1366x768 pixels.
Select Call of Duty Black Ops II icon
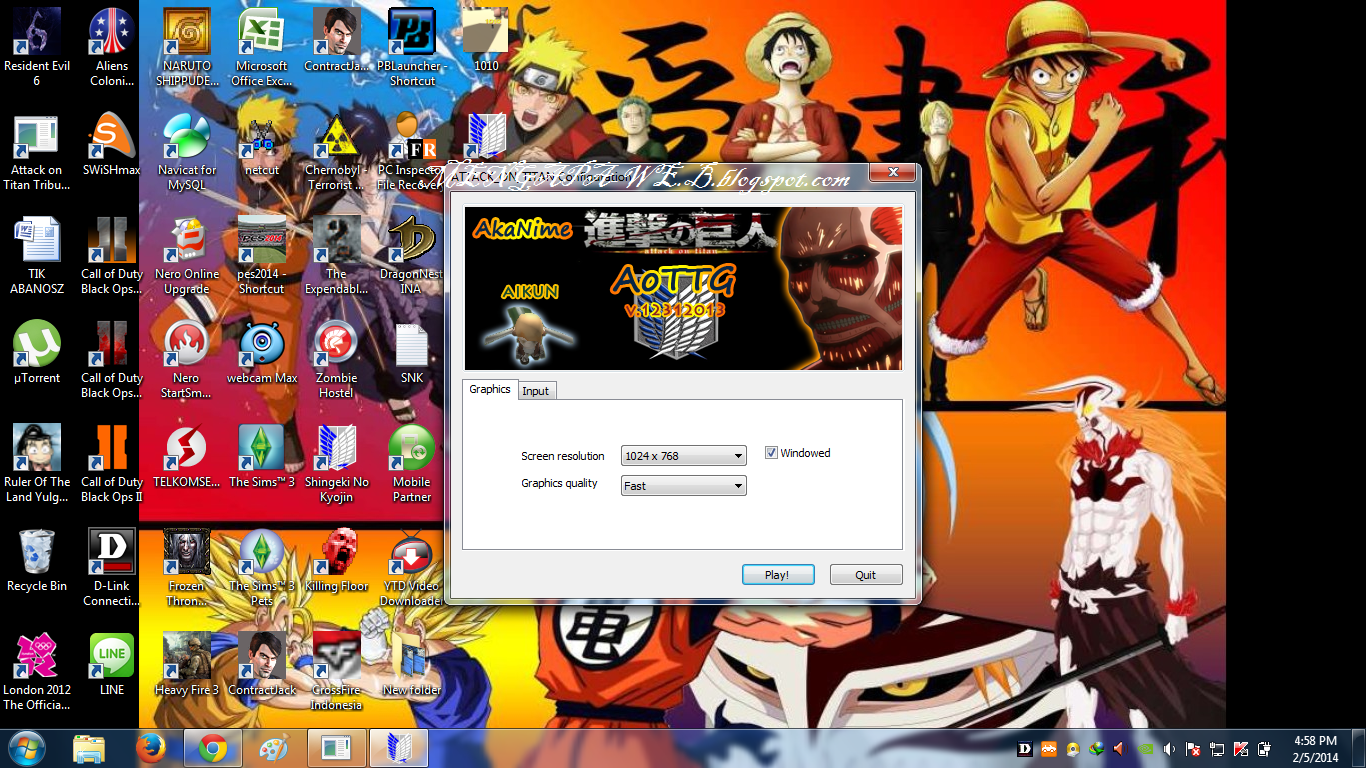coord(112,464)
